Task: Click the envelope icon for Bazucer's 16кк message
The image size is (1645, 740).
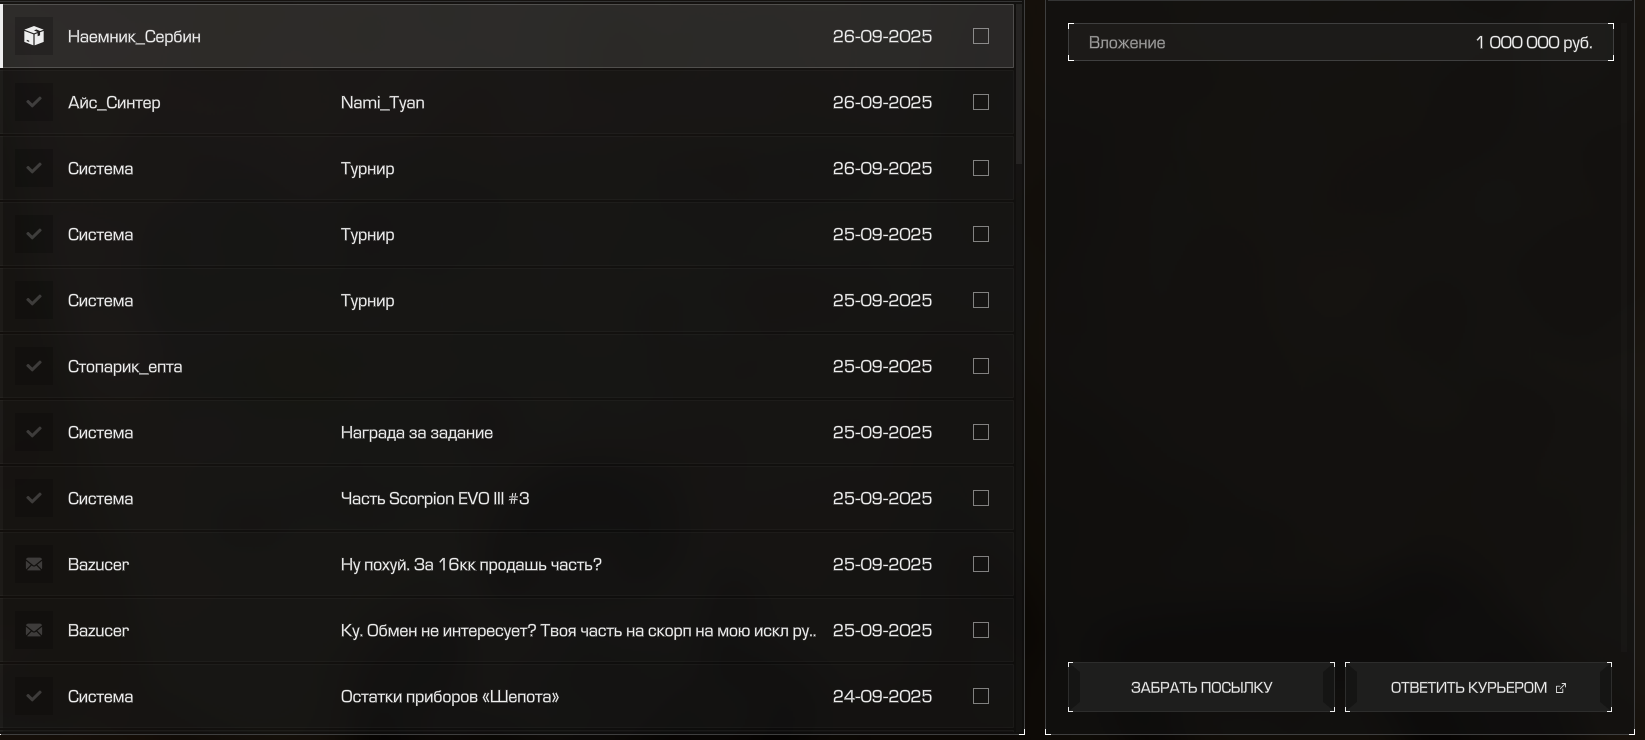Action: click(x=34, y=564)
